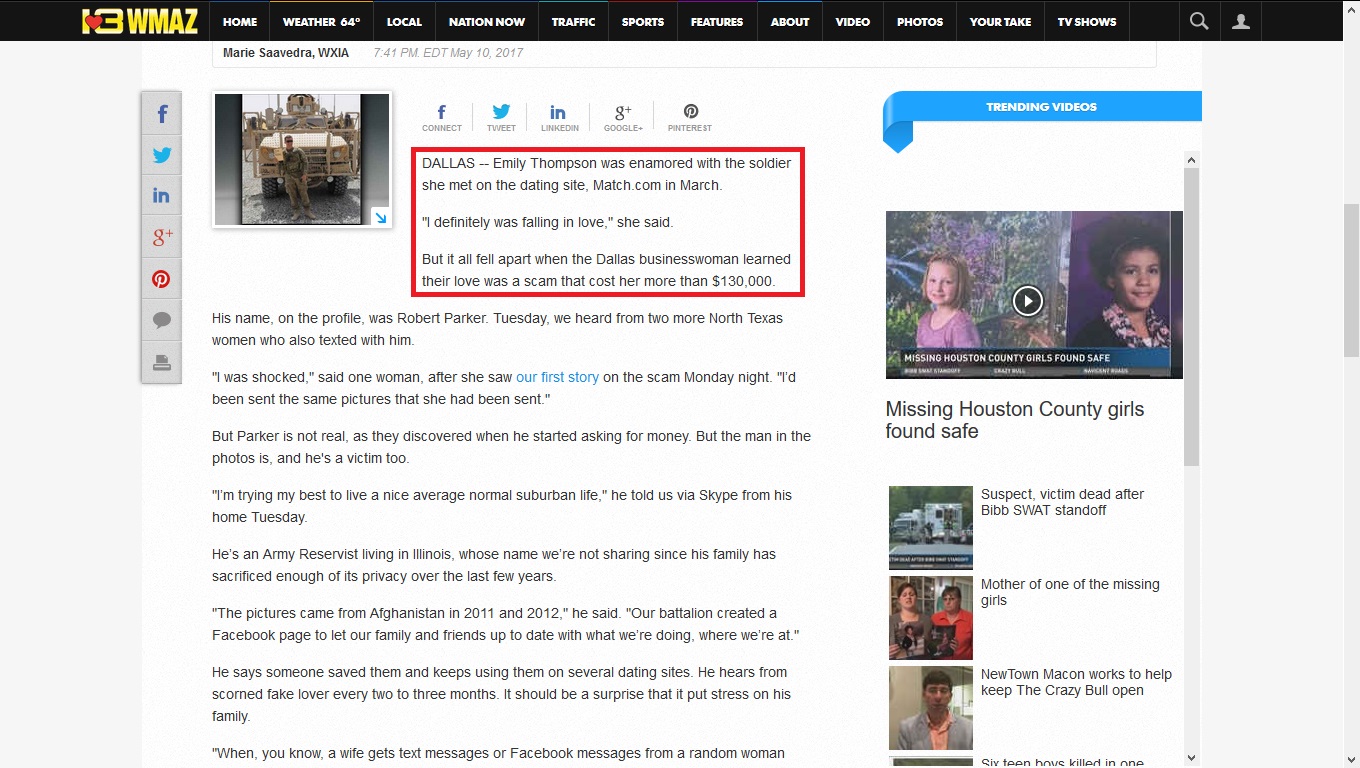1360x768 pixels.
Task: Open the YOUR TAKE menu item
Action: [x=1000, y=21]
